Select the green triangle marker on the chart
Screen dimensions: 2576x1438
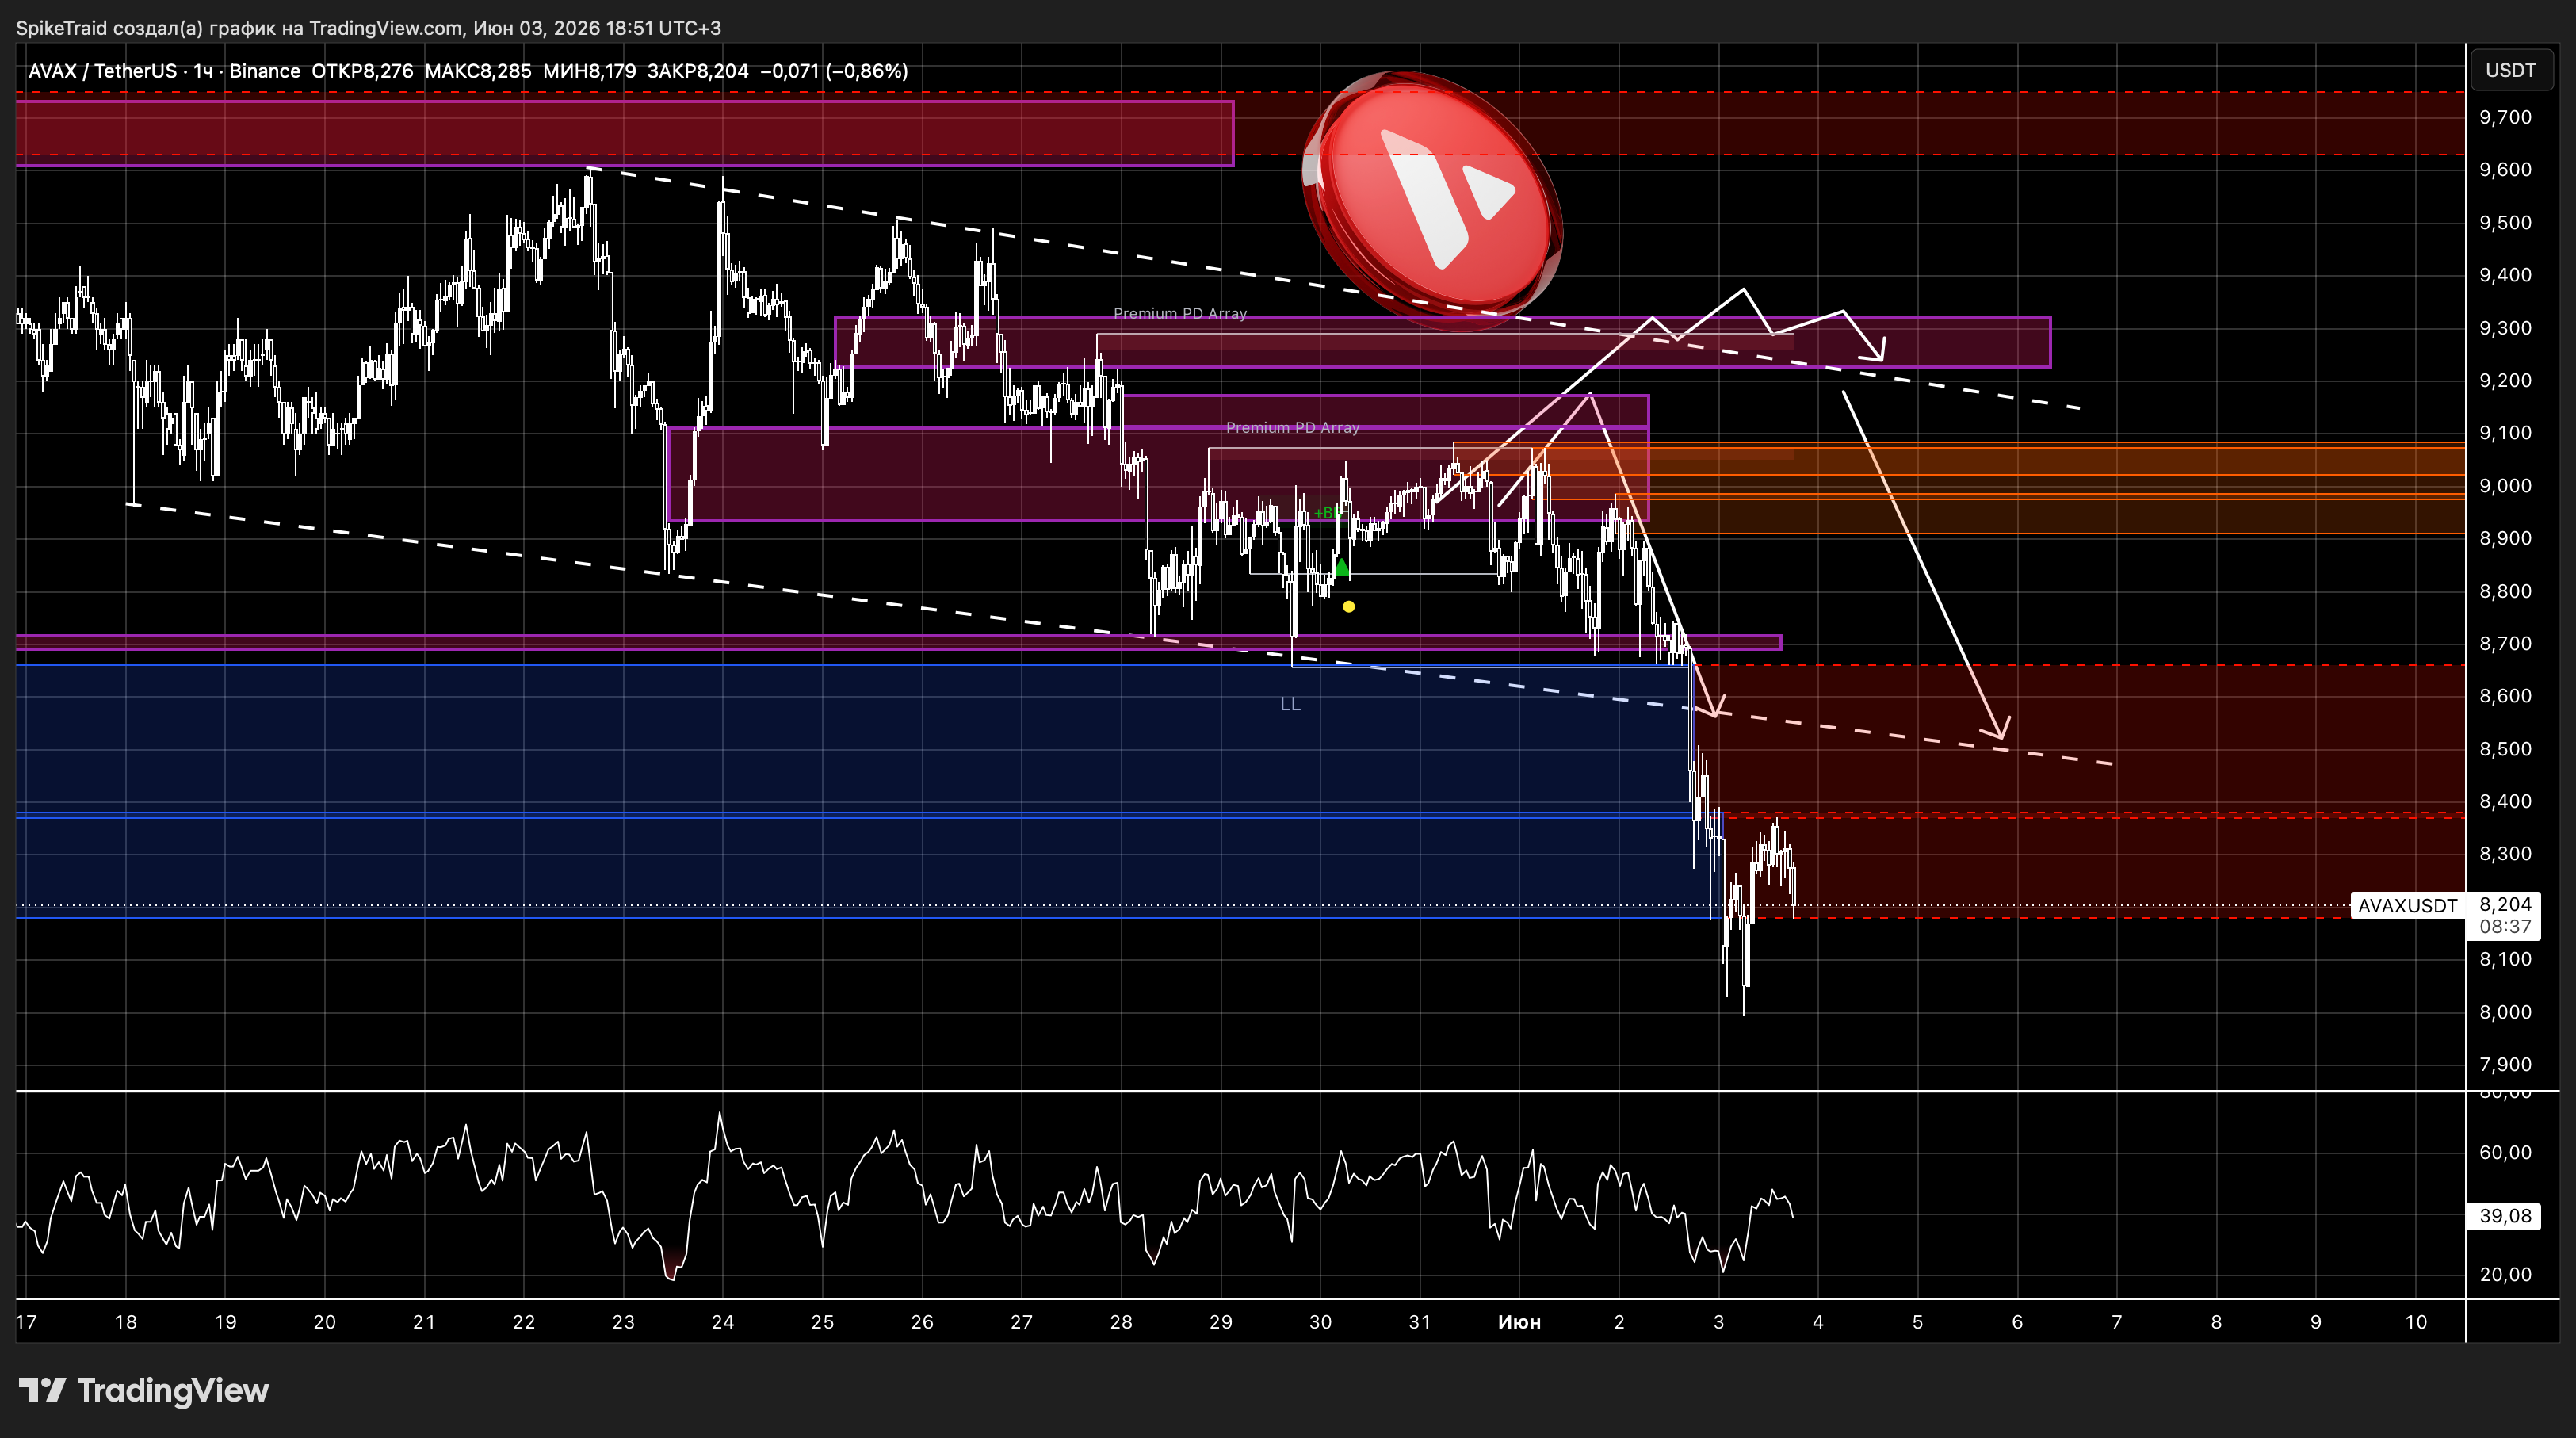(x=1342, y=568)
